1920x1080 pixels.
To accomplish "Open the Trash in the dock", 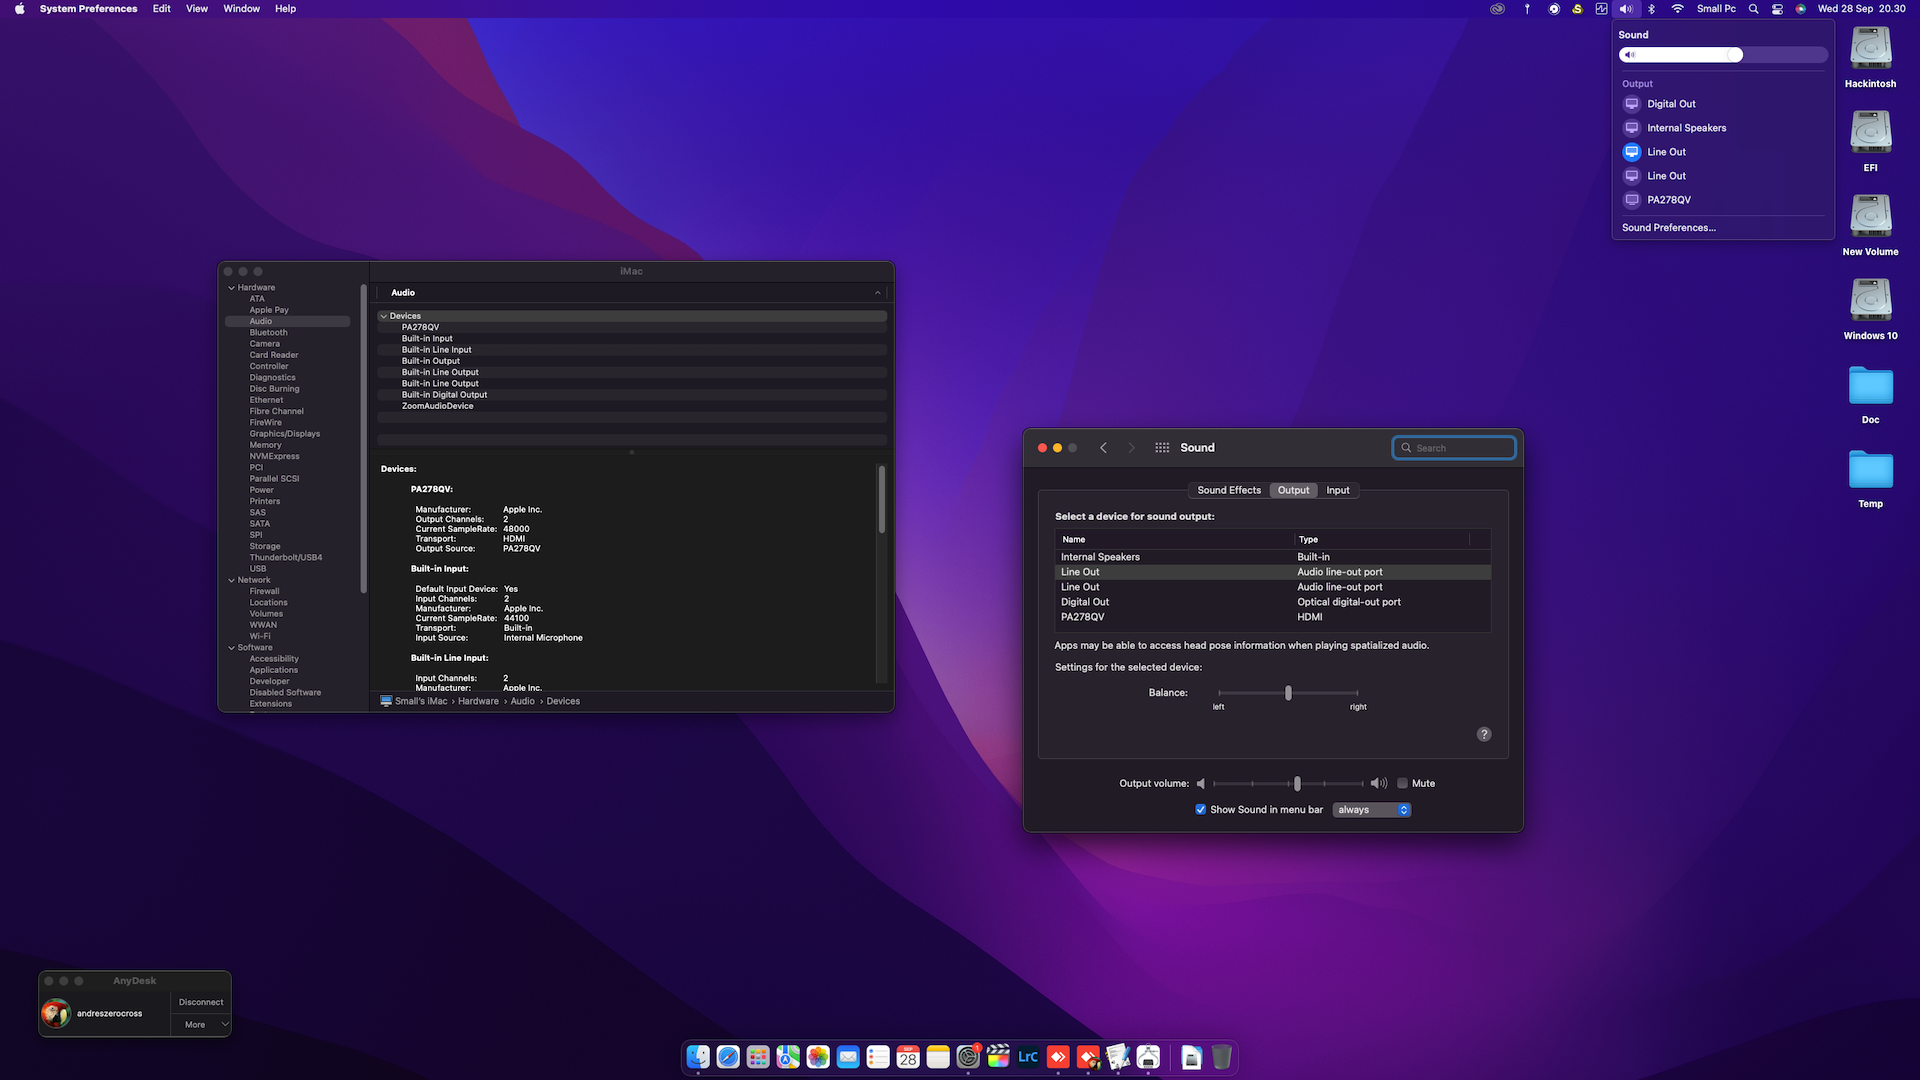I will (x=1221, y=1056).
